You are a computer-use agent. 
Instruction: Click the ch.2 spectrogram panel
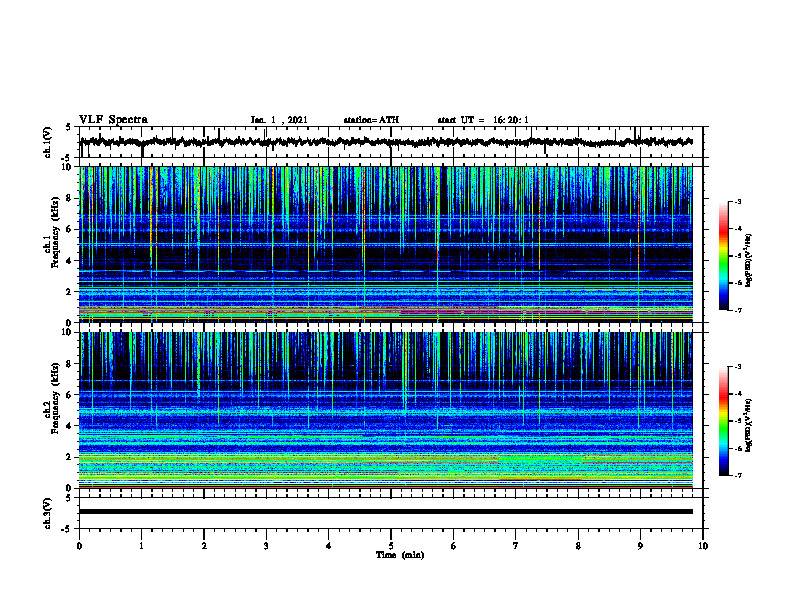coord(386,410)
